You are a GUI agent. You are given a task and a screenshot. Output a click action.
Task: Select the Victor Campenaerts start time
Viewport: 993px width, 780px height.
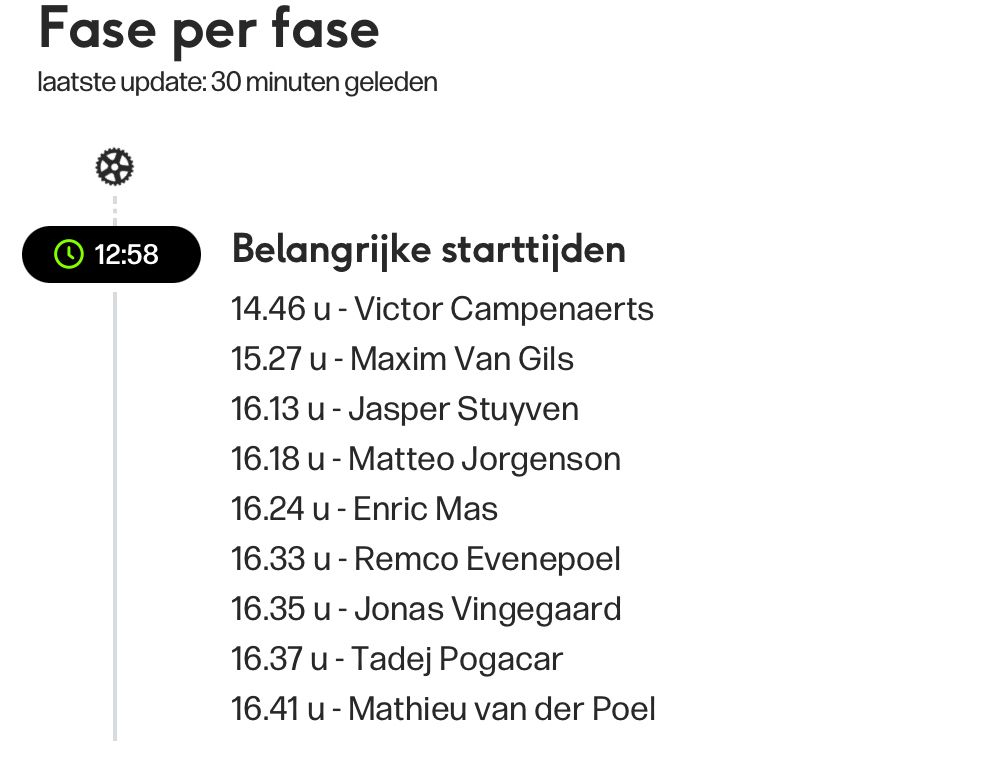(x=442, y=309)
